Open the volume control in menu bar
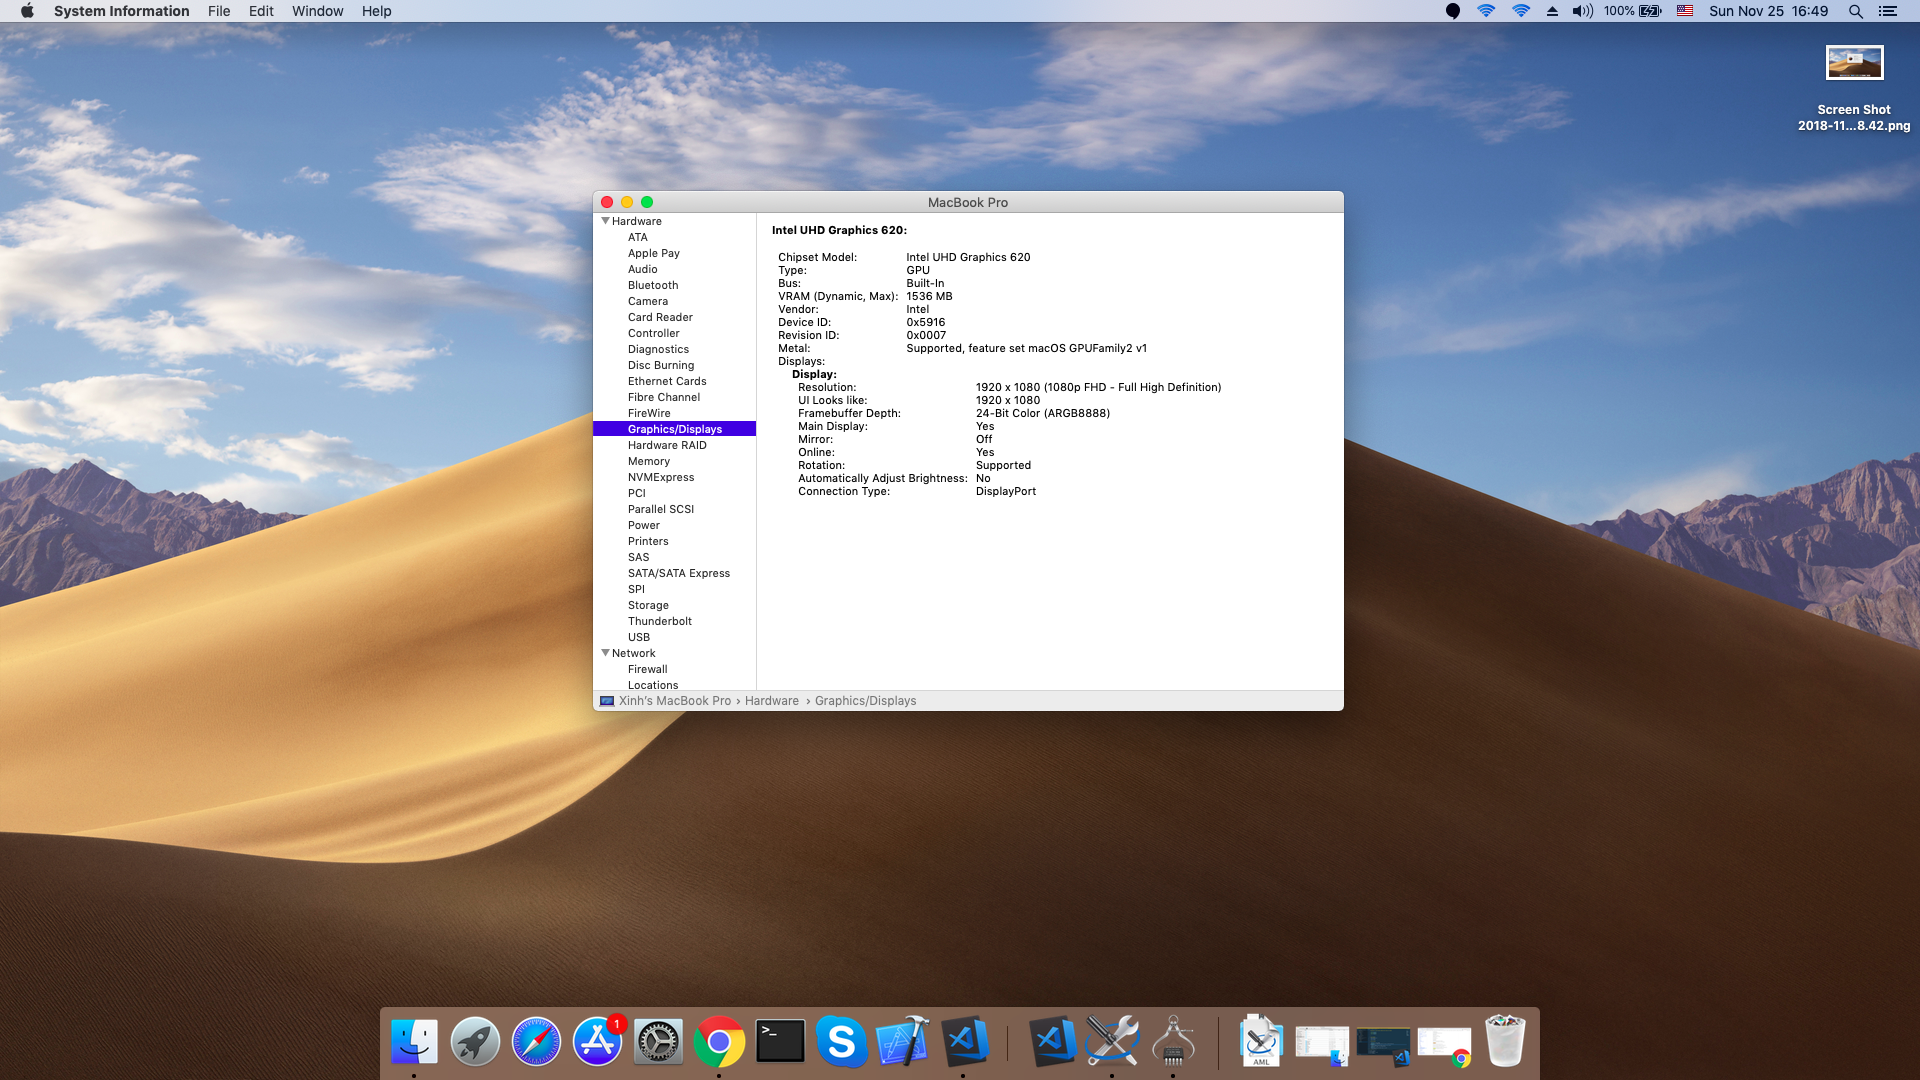The width and height of the screenshot is (1920, 1080). (1582, 11)
